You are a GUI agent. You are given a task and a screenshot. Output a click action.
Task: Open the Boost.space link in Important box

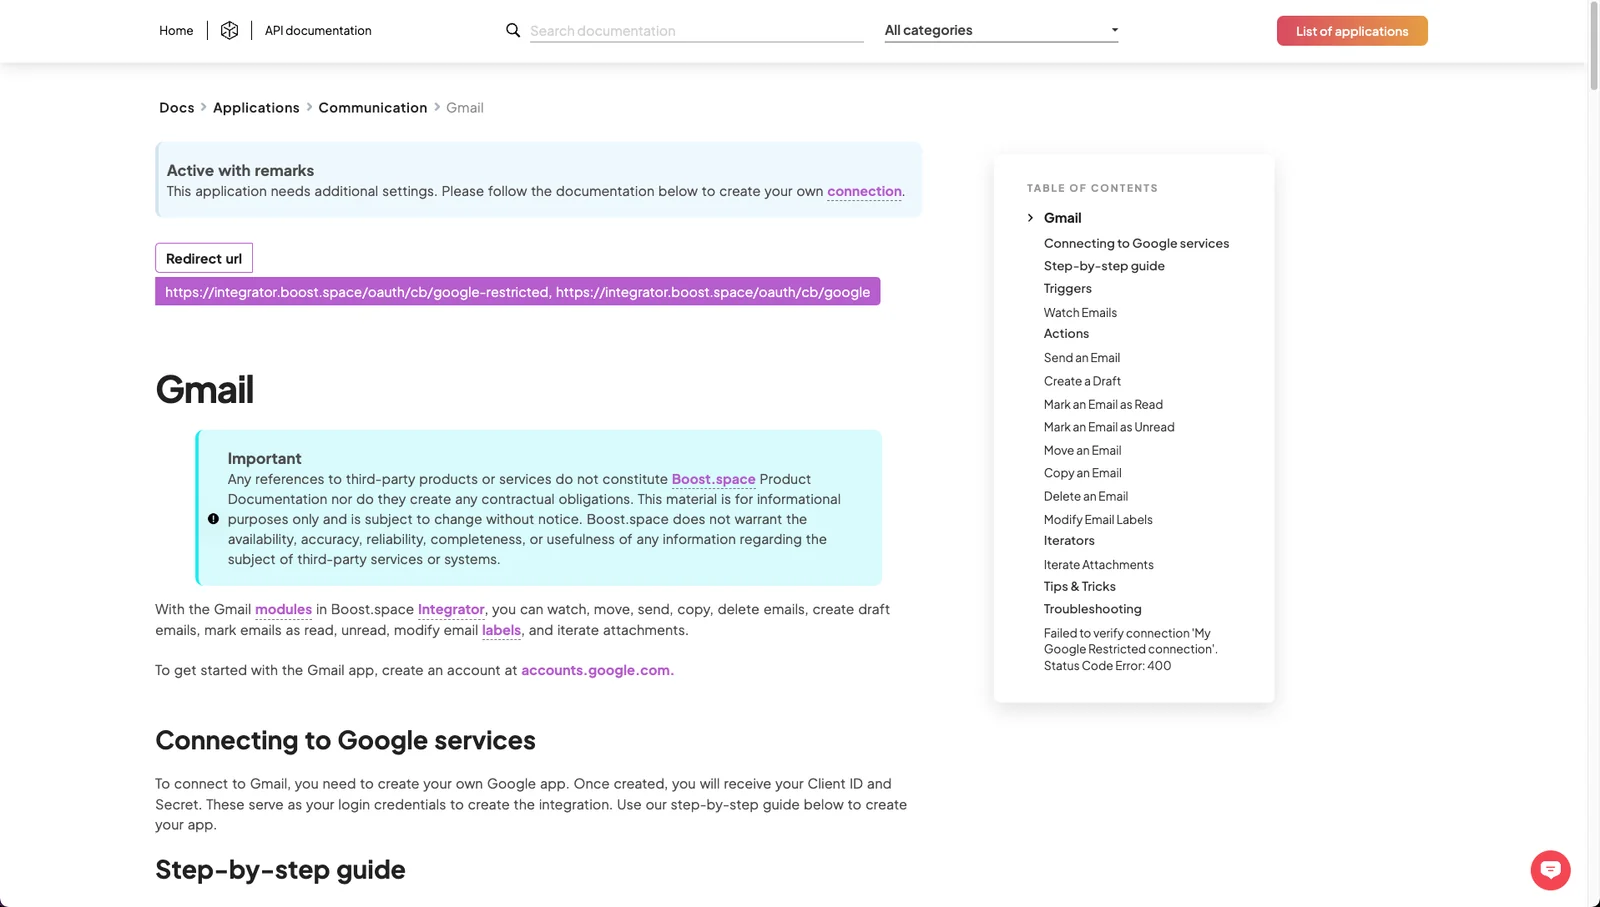coord(714,479)
